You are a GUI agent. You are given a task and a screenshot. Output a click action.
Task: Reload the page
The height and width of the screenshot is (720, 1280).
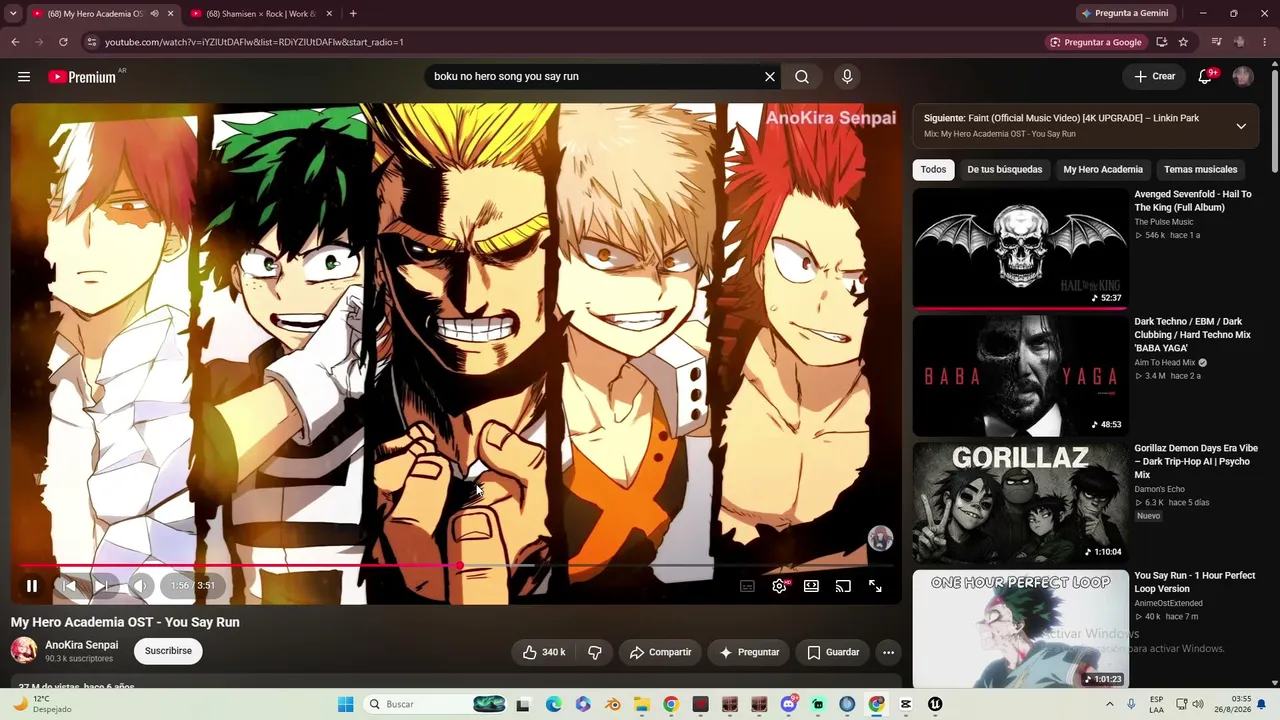pyautogui.click(x=63, y=42)
